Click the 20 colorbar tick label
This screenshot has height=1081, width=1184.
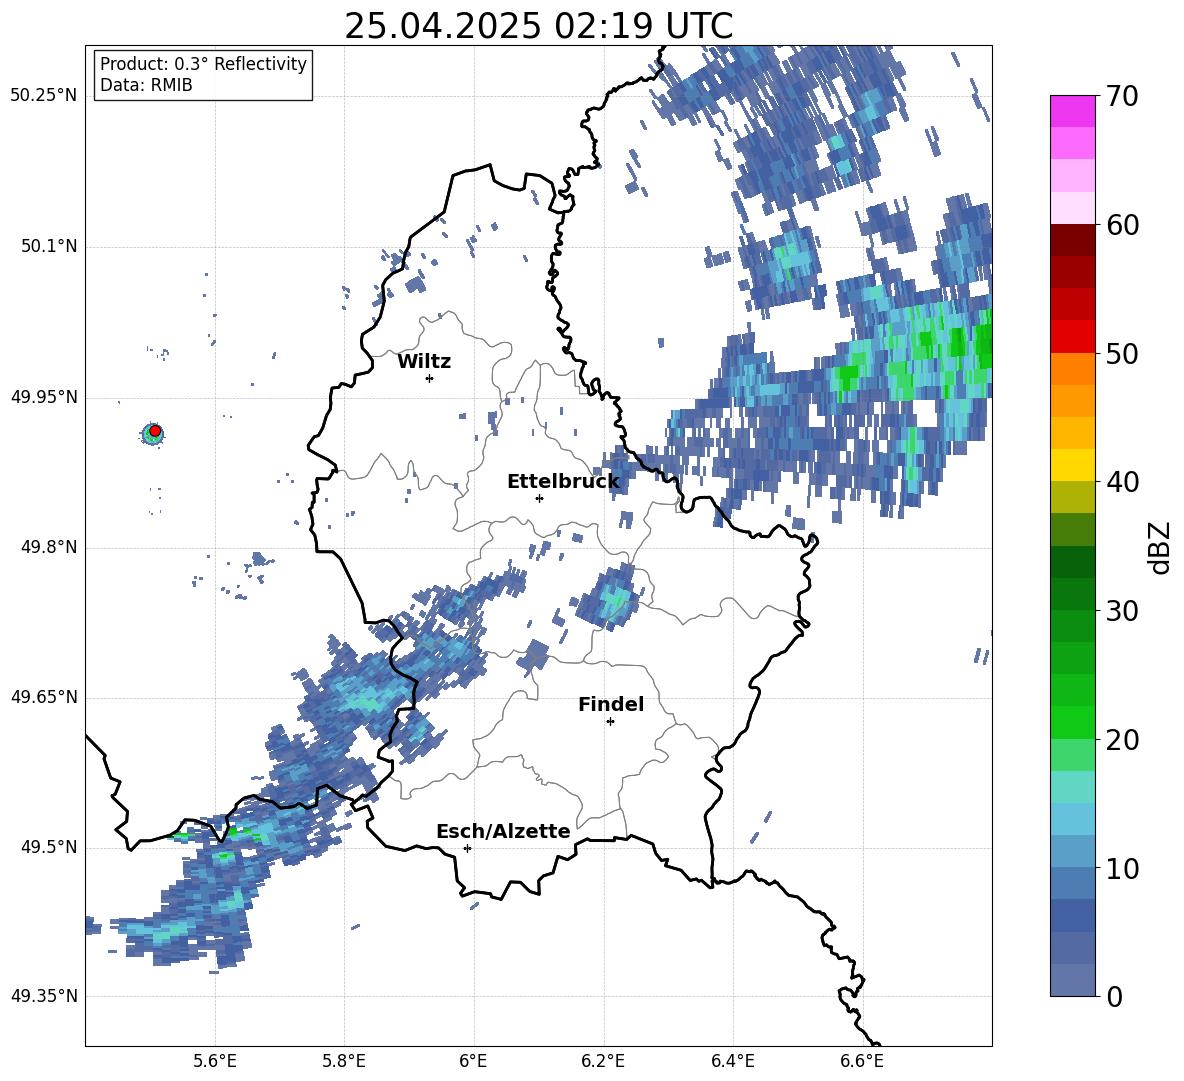coord(1122,740)
